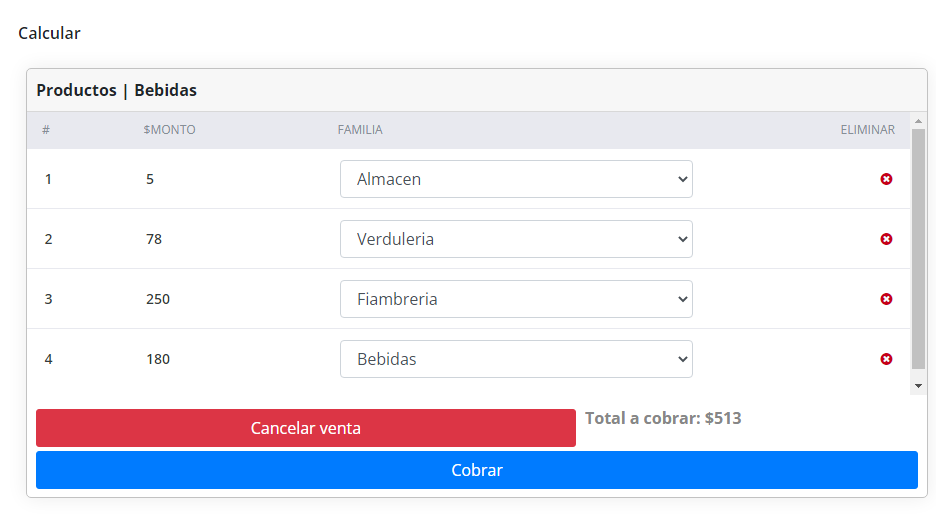Image resolution: width=936 pixels, height=520 pixels.
Task: Click the blue Cobrar button
Action: pos(477,470)
